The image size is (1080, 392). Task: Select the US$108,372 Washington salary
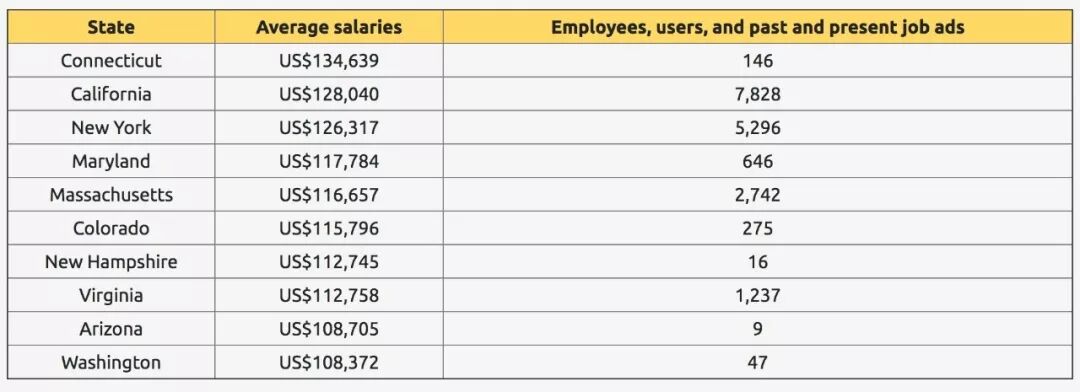(x=329, y=362)
